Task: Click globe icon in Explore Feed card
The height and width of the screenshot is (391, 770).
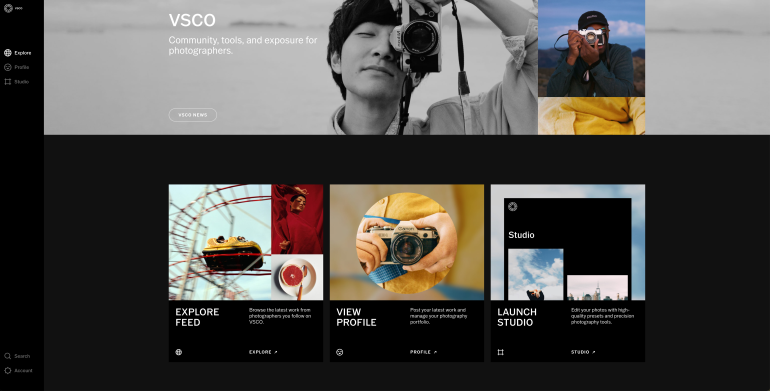Action: pyautogui.click(x=179, y=352)
